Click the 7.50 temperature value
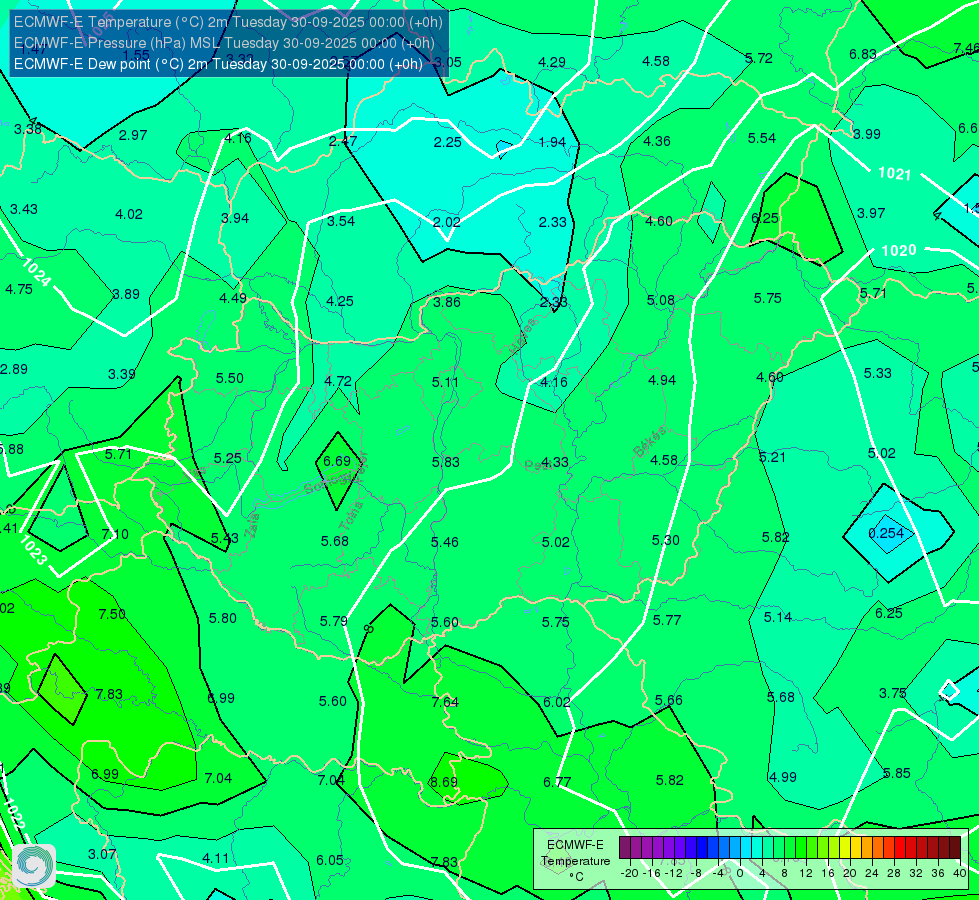Screen dimensions: 979x900 pos(112,614)
